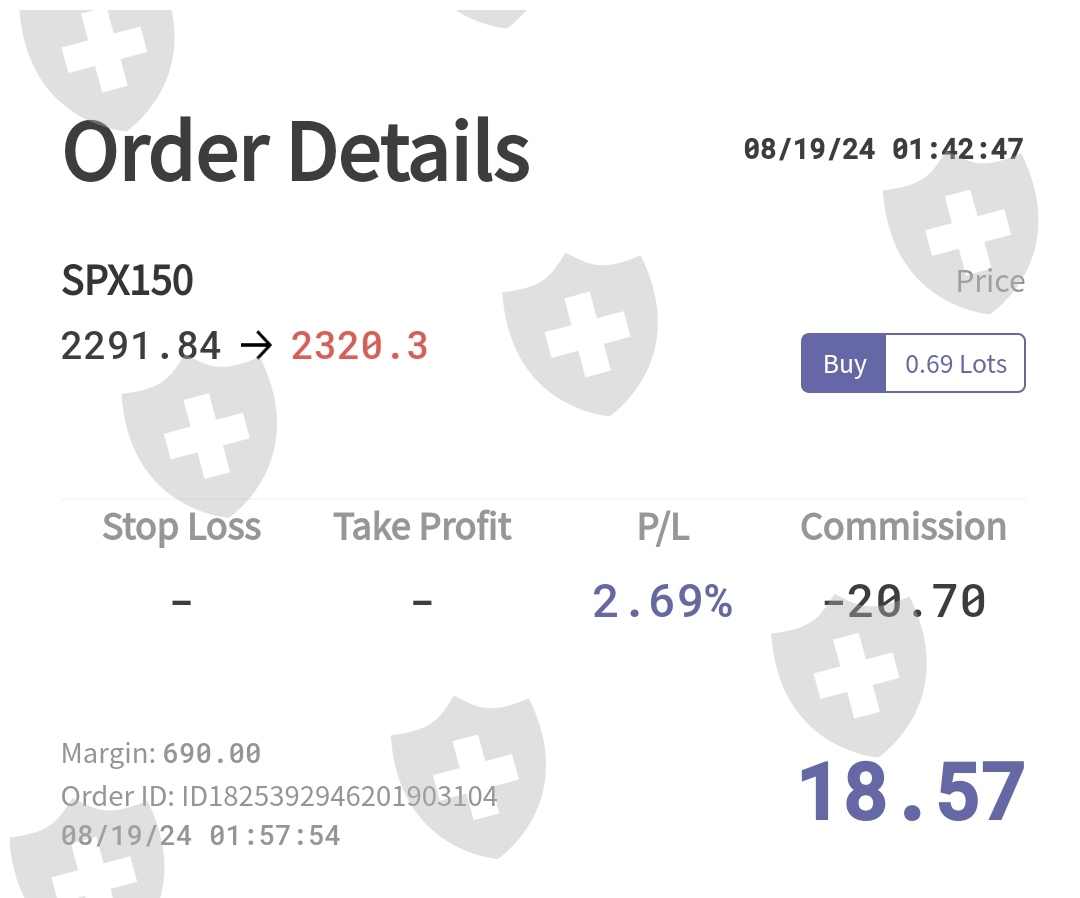Click the opening price 2291.84
The height and width of the screenshot is (898, 1080).
141,347
